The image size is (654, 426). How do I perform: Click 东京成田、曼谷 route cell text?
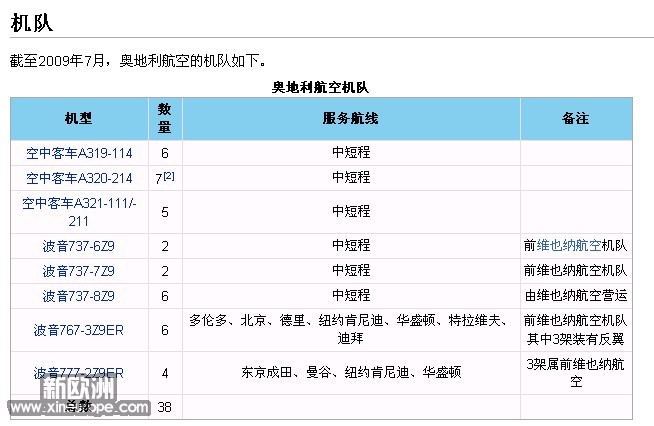tap(351, 372)
